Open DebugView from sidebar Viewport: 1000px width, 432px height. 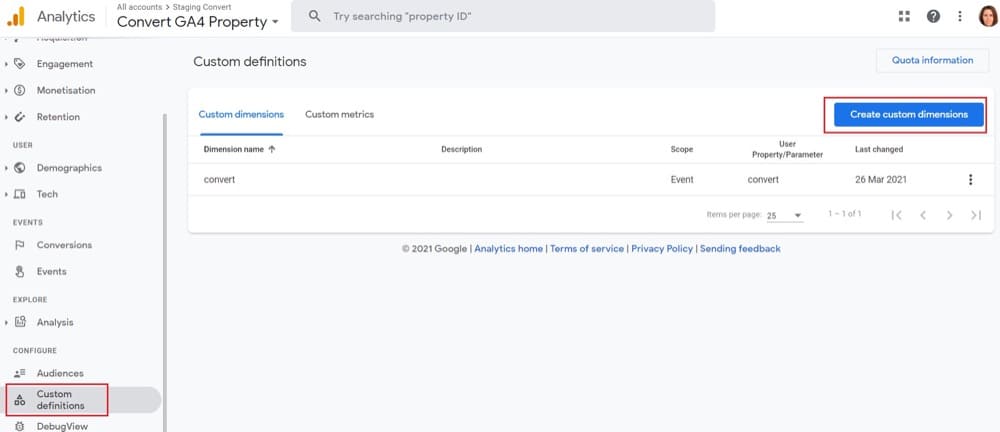tap(62, 426)
